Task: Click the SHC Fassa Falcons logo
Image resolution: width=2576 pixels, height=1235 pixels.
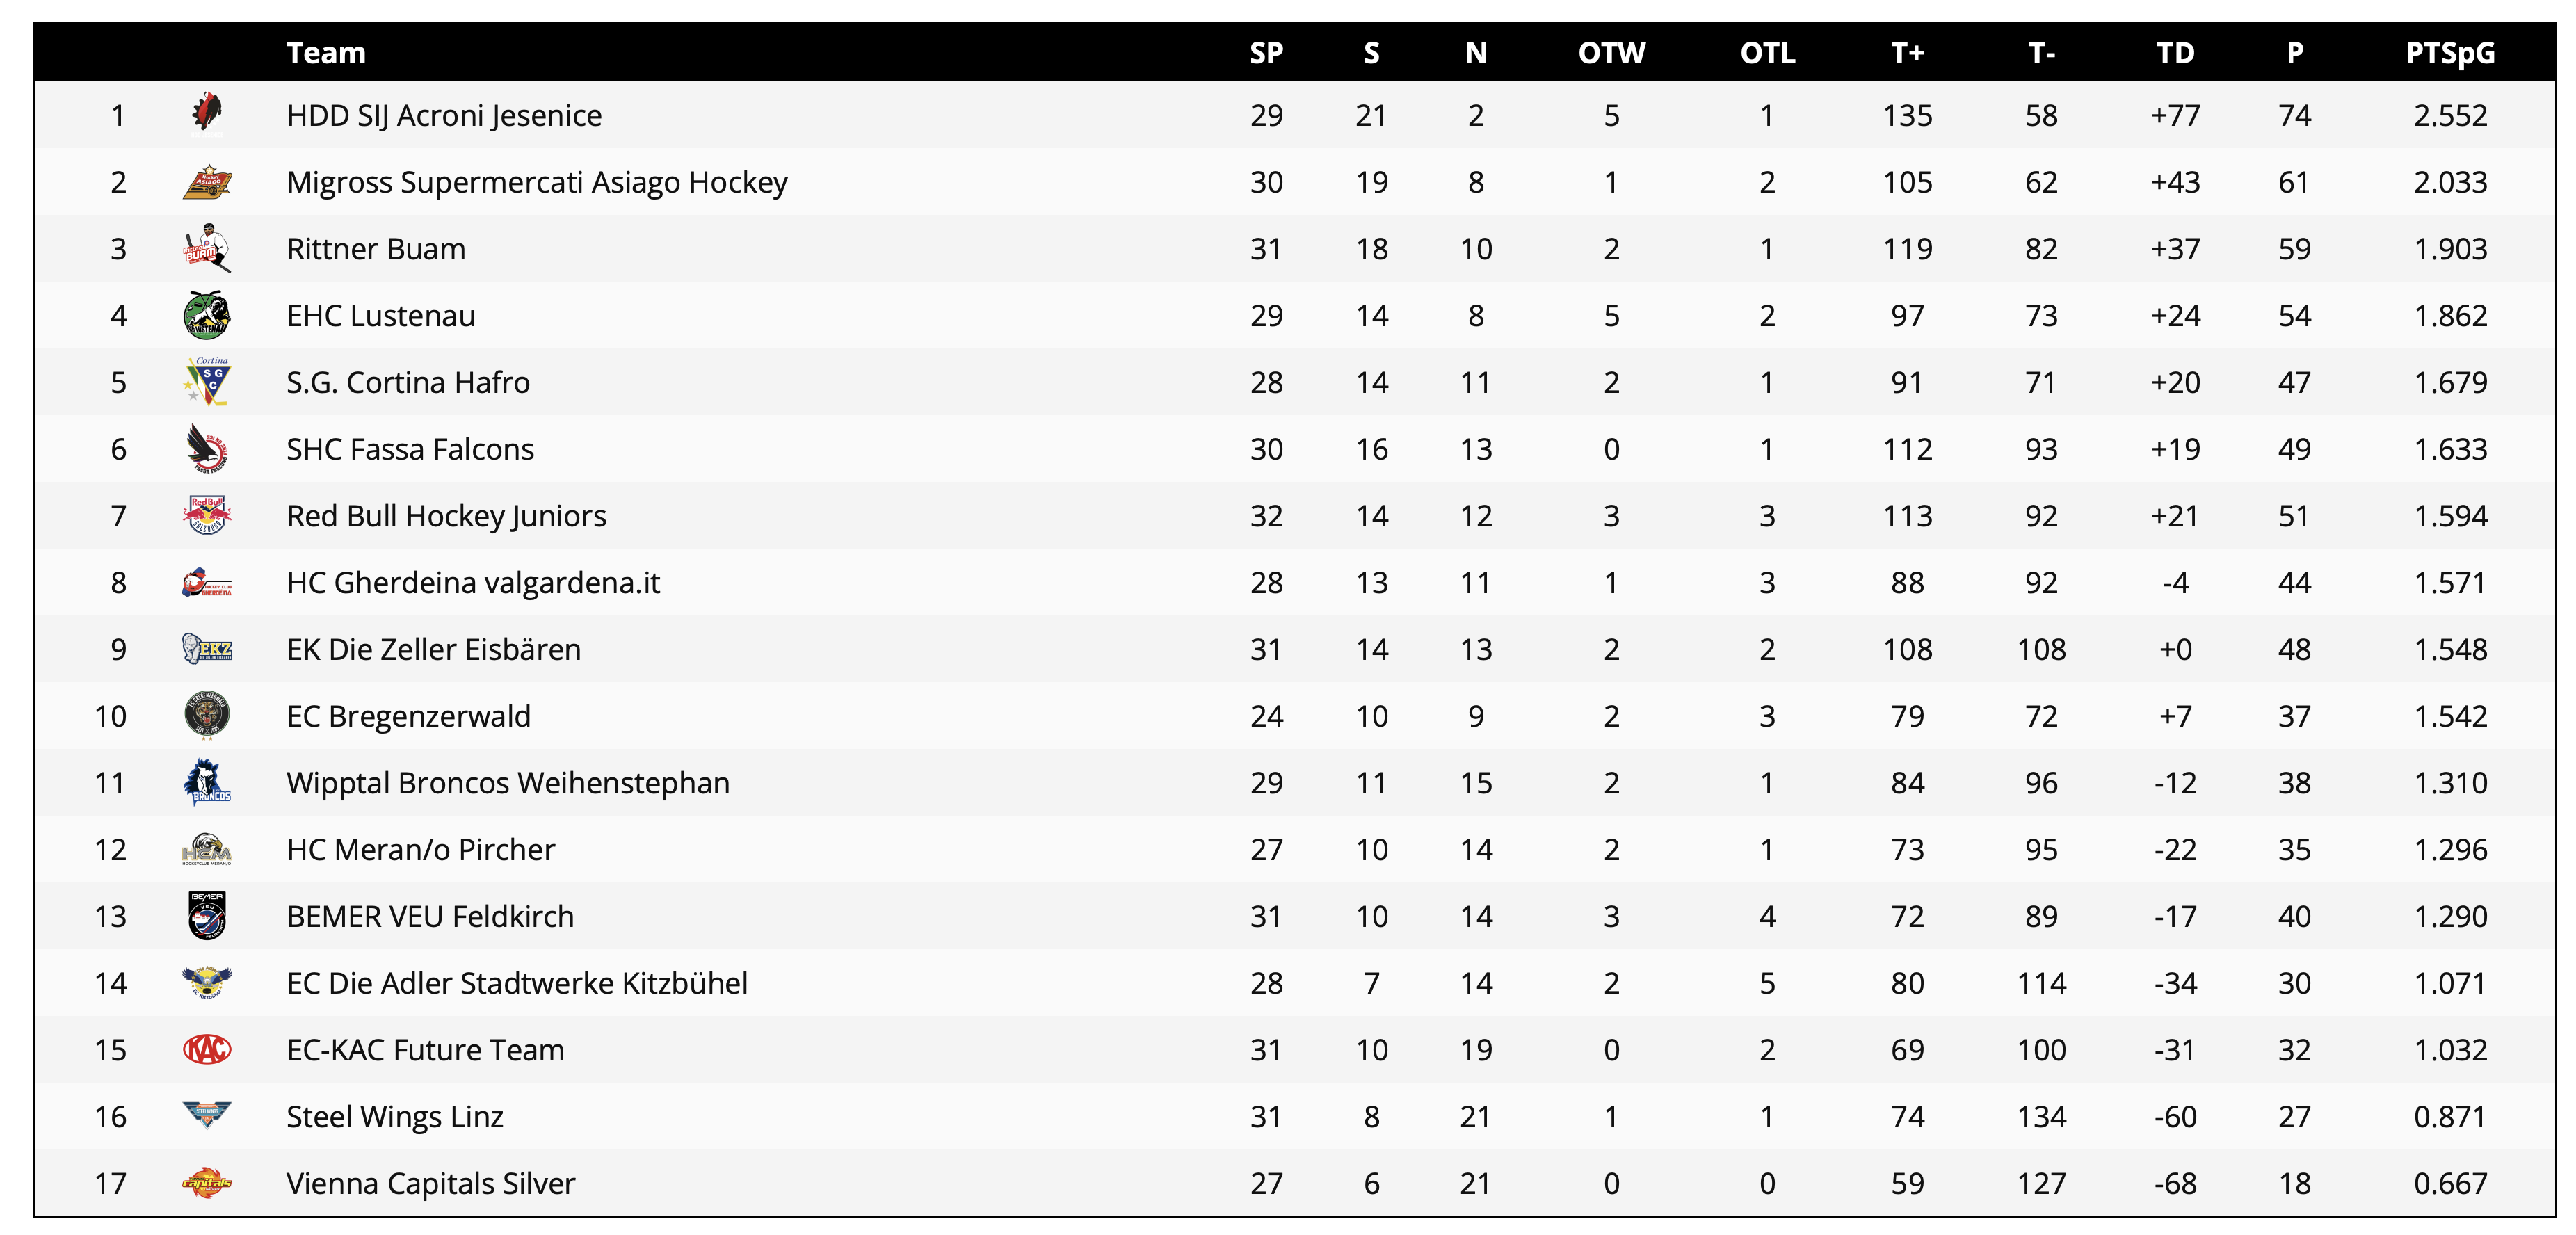Action: [207, 449]
